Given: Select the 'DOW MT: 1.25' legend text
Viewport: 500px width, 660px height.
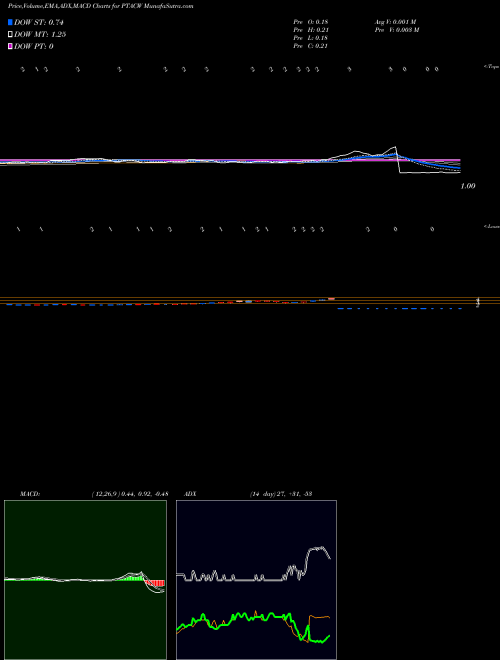Looking at the screenshot, I should [40, 35].
